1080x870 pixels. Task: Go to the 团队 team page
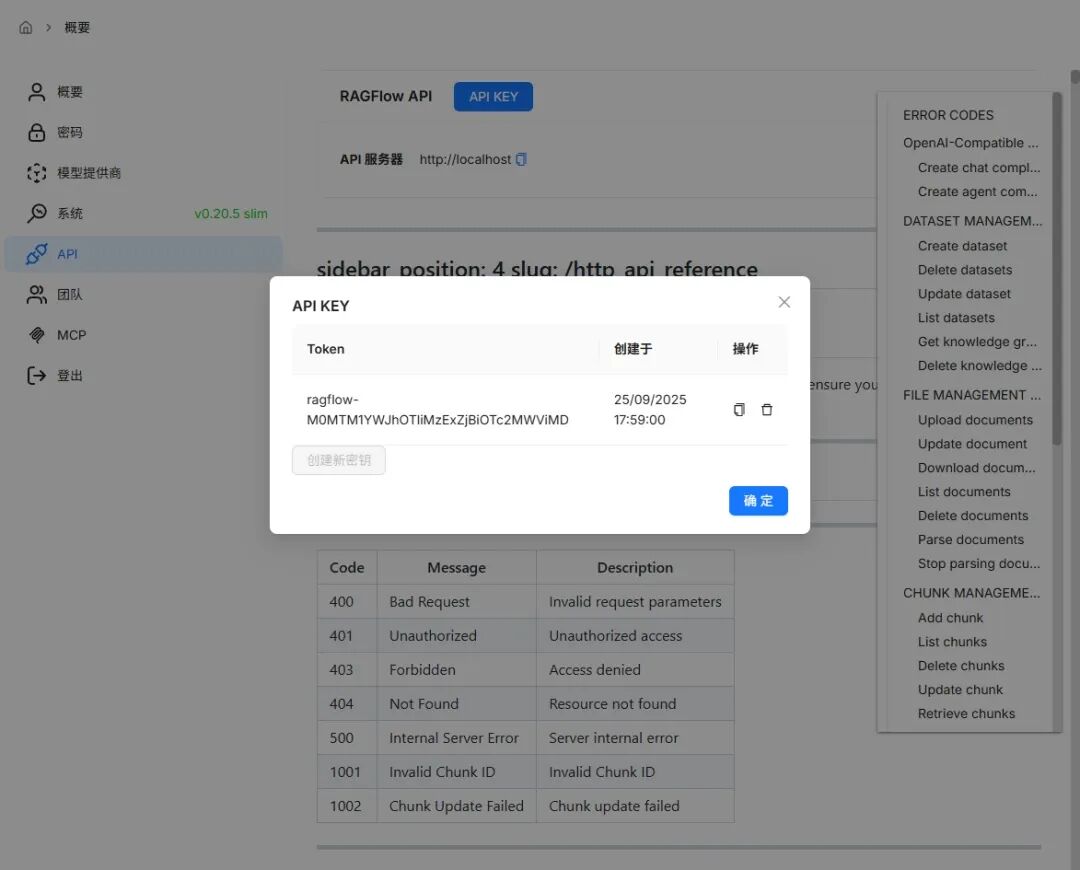point(69,295)
